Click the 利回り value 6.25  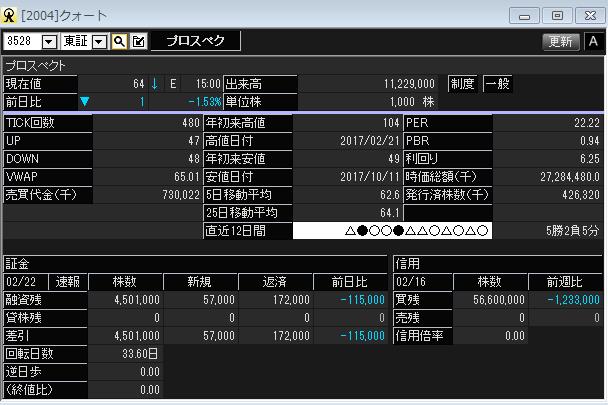pyautogui.click(x=590, y=159)
